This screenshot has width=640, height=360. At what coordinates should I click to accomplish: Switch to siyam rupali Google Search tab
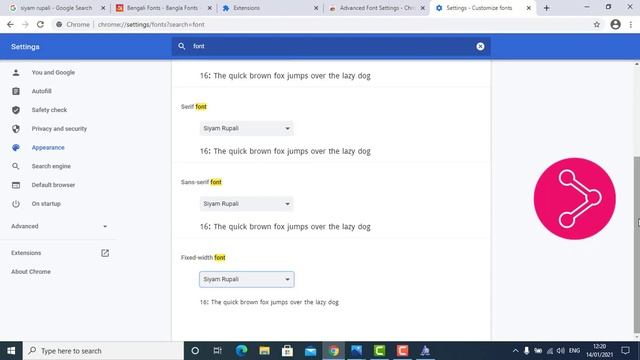coord(56,8)
